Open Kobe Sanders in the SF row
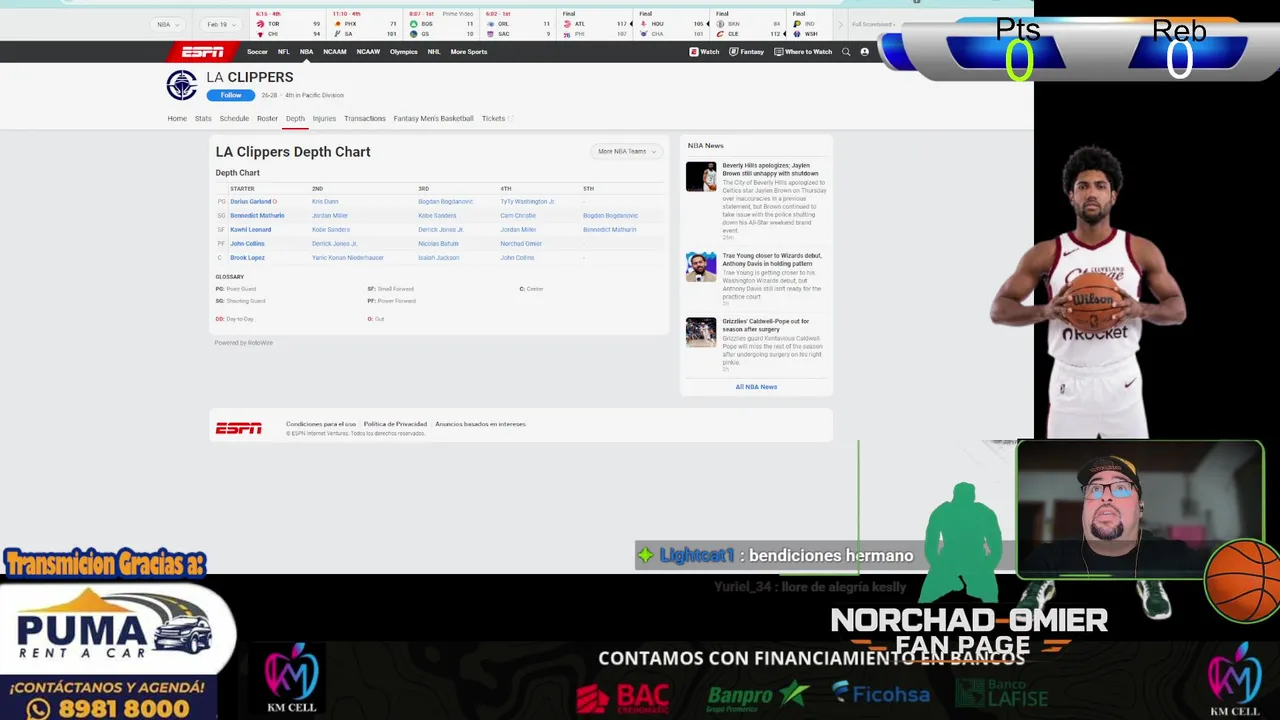1280x720 pixels. pos(330,230)
